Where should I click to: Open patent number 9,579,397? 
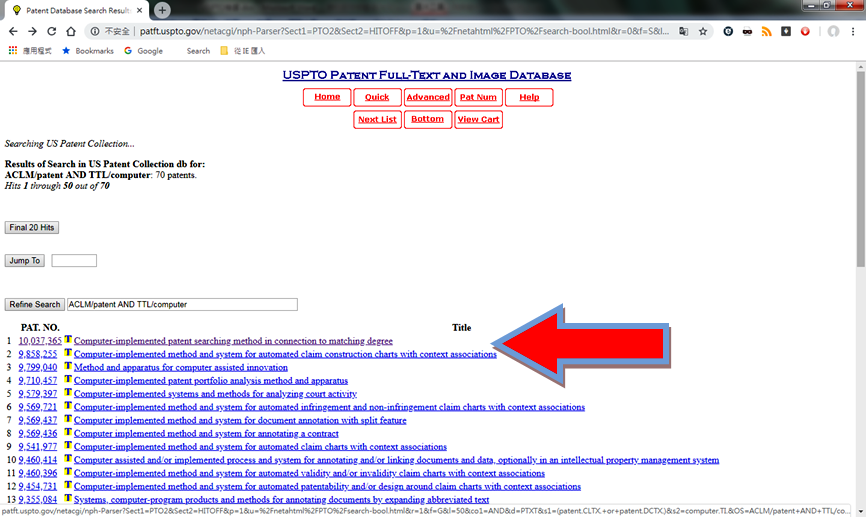[38, 394]
